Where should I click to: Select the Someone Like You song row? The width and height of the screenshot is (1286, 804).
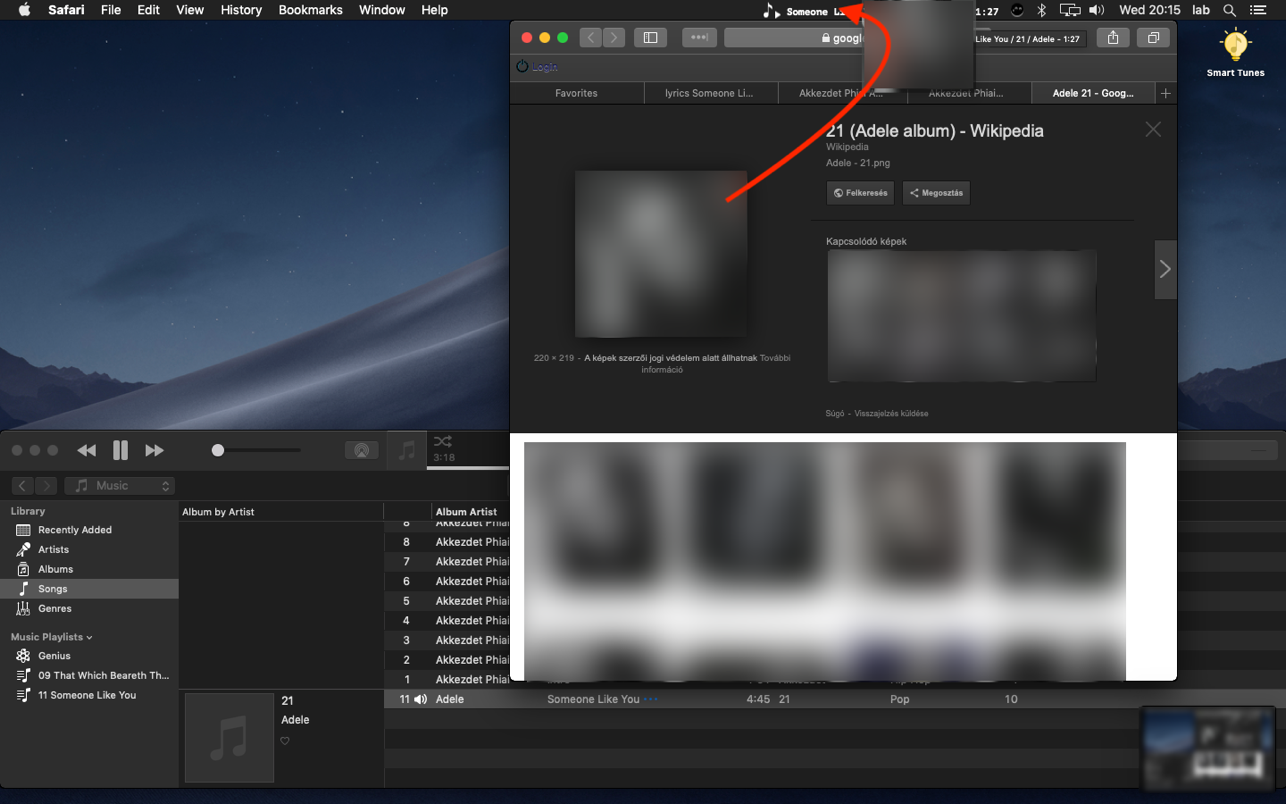835,699
